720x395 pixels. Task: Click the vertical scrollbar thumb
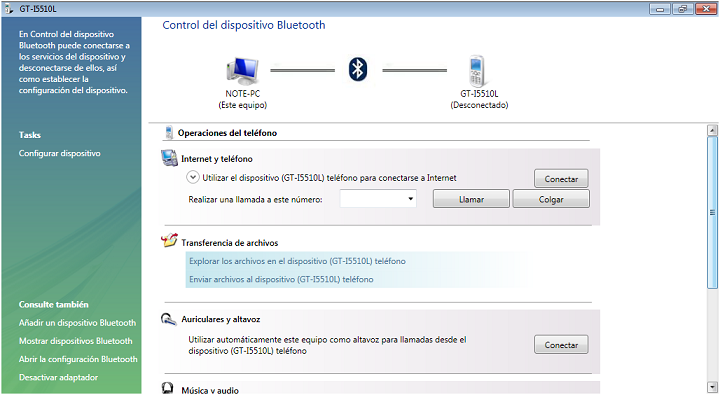(712, 212)
